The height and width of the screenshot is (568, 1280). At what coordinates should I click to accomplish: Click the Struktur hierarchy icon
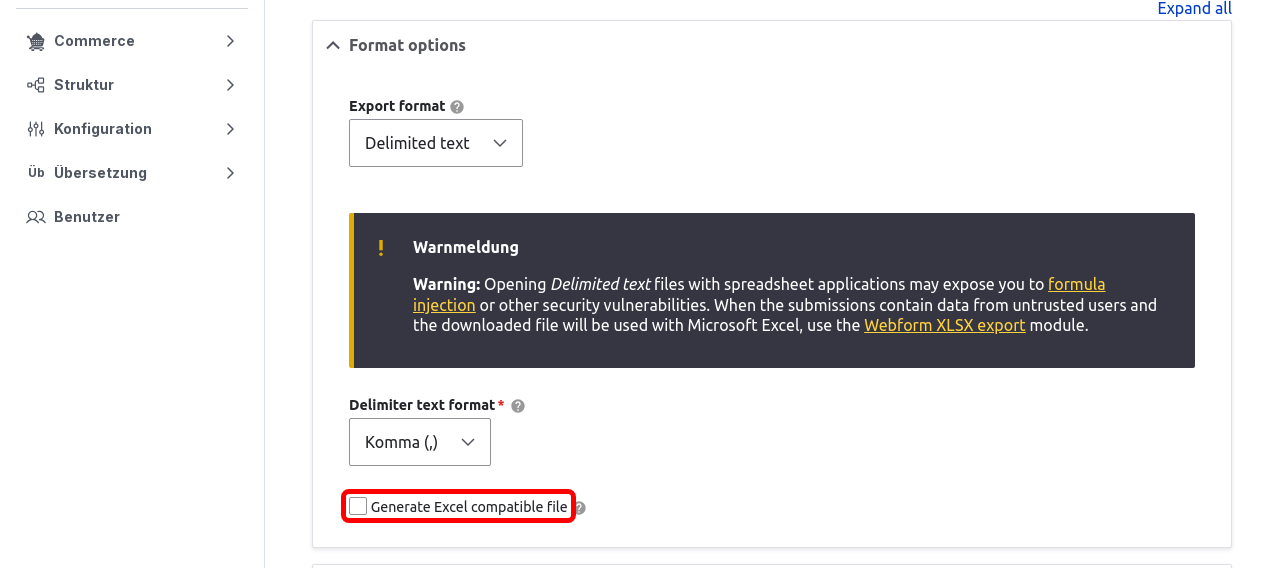click(x=36, y=85)
